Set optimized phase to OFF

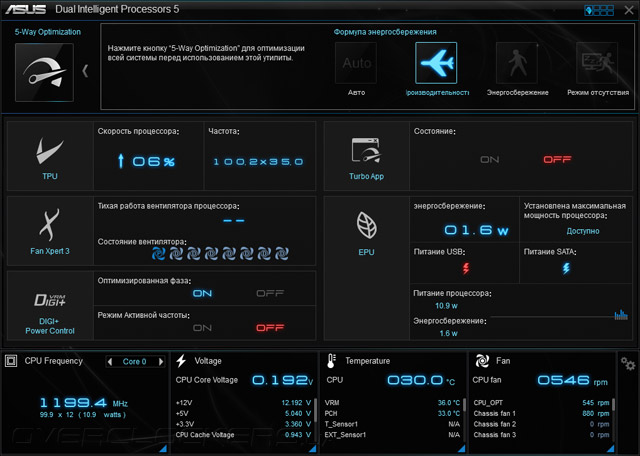tap(270, 294)
